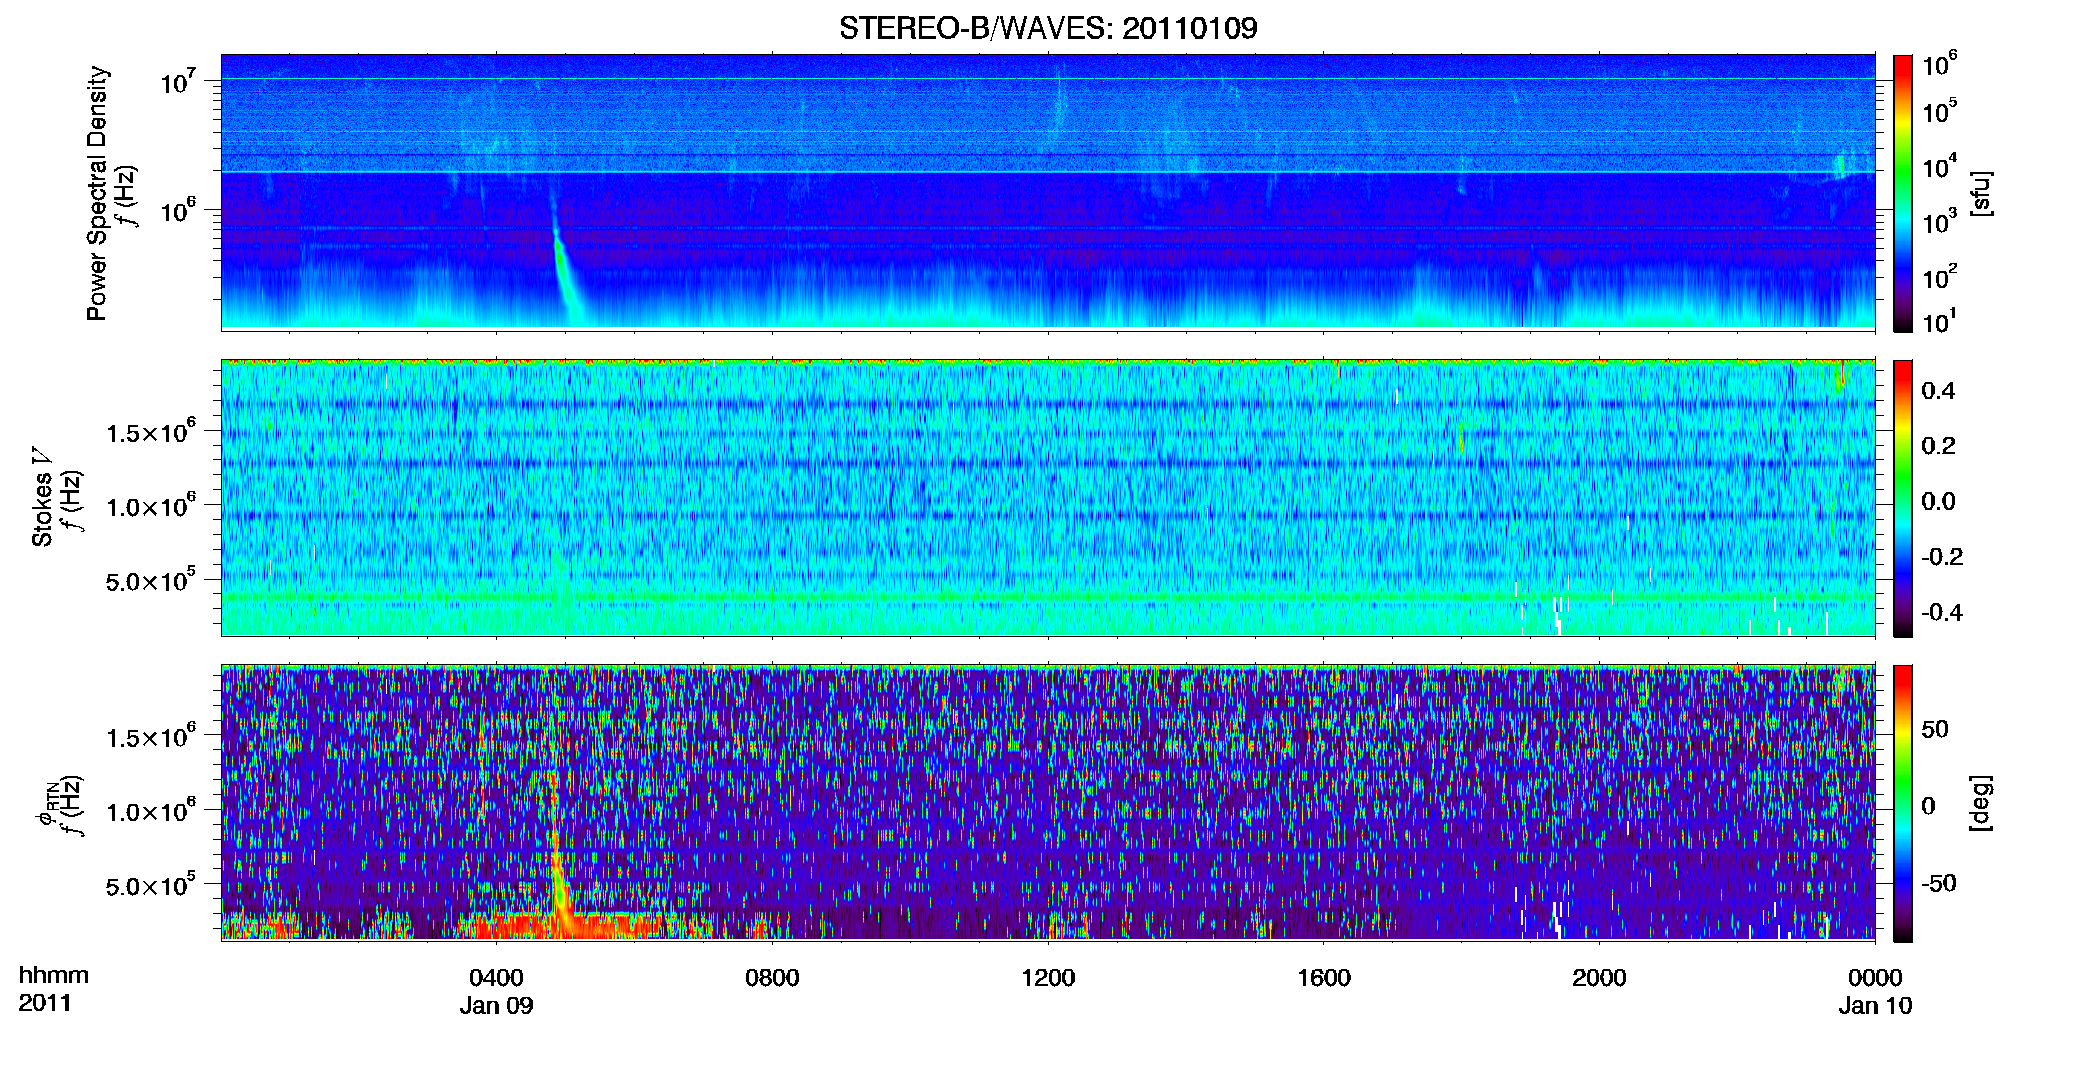Select "-0.4" on the Stokes V color bar
This screenshot has height=1080, width=2096.
click(1942, 612)
